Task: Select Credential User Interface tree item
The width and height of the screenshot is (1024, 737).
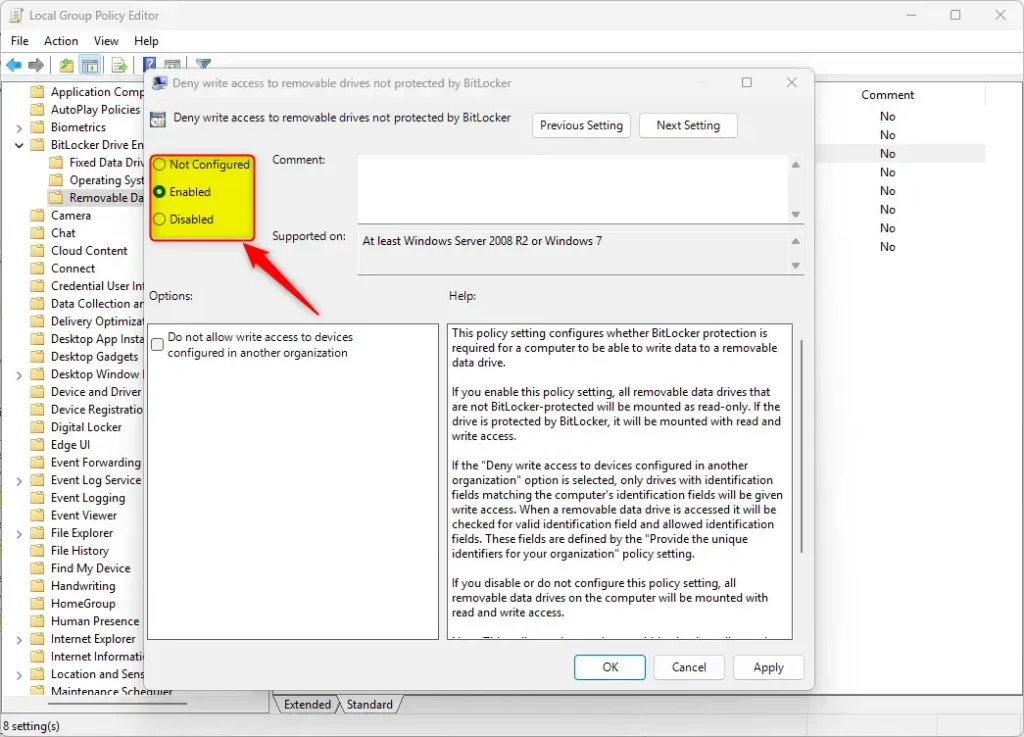Action: click(97, 285)
